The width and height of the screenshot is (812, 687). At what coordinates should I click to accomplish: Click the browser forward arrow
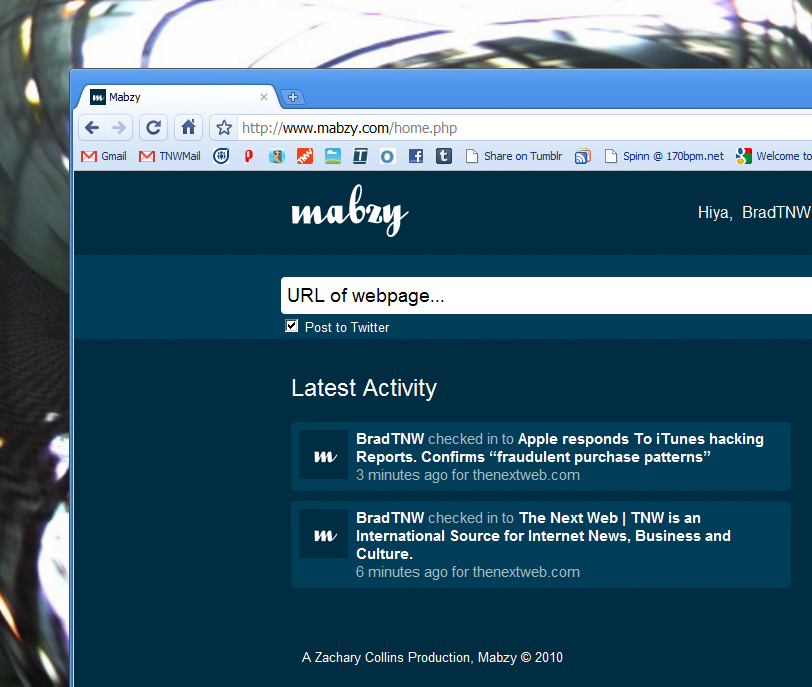[x=119, y=127]
